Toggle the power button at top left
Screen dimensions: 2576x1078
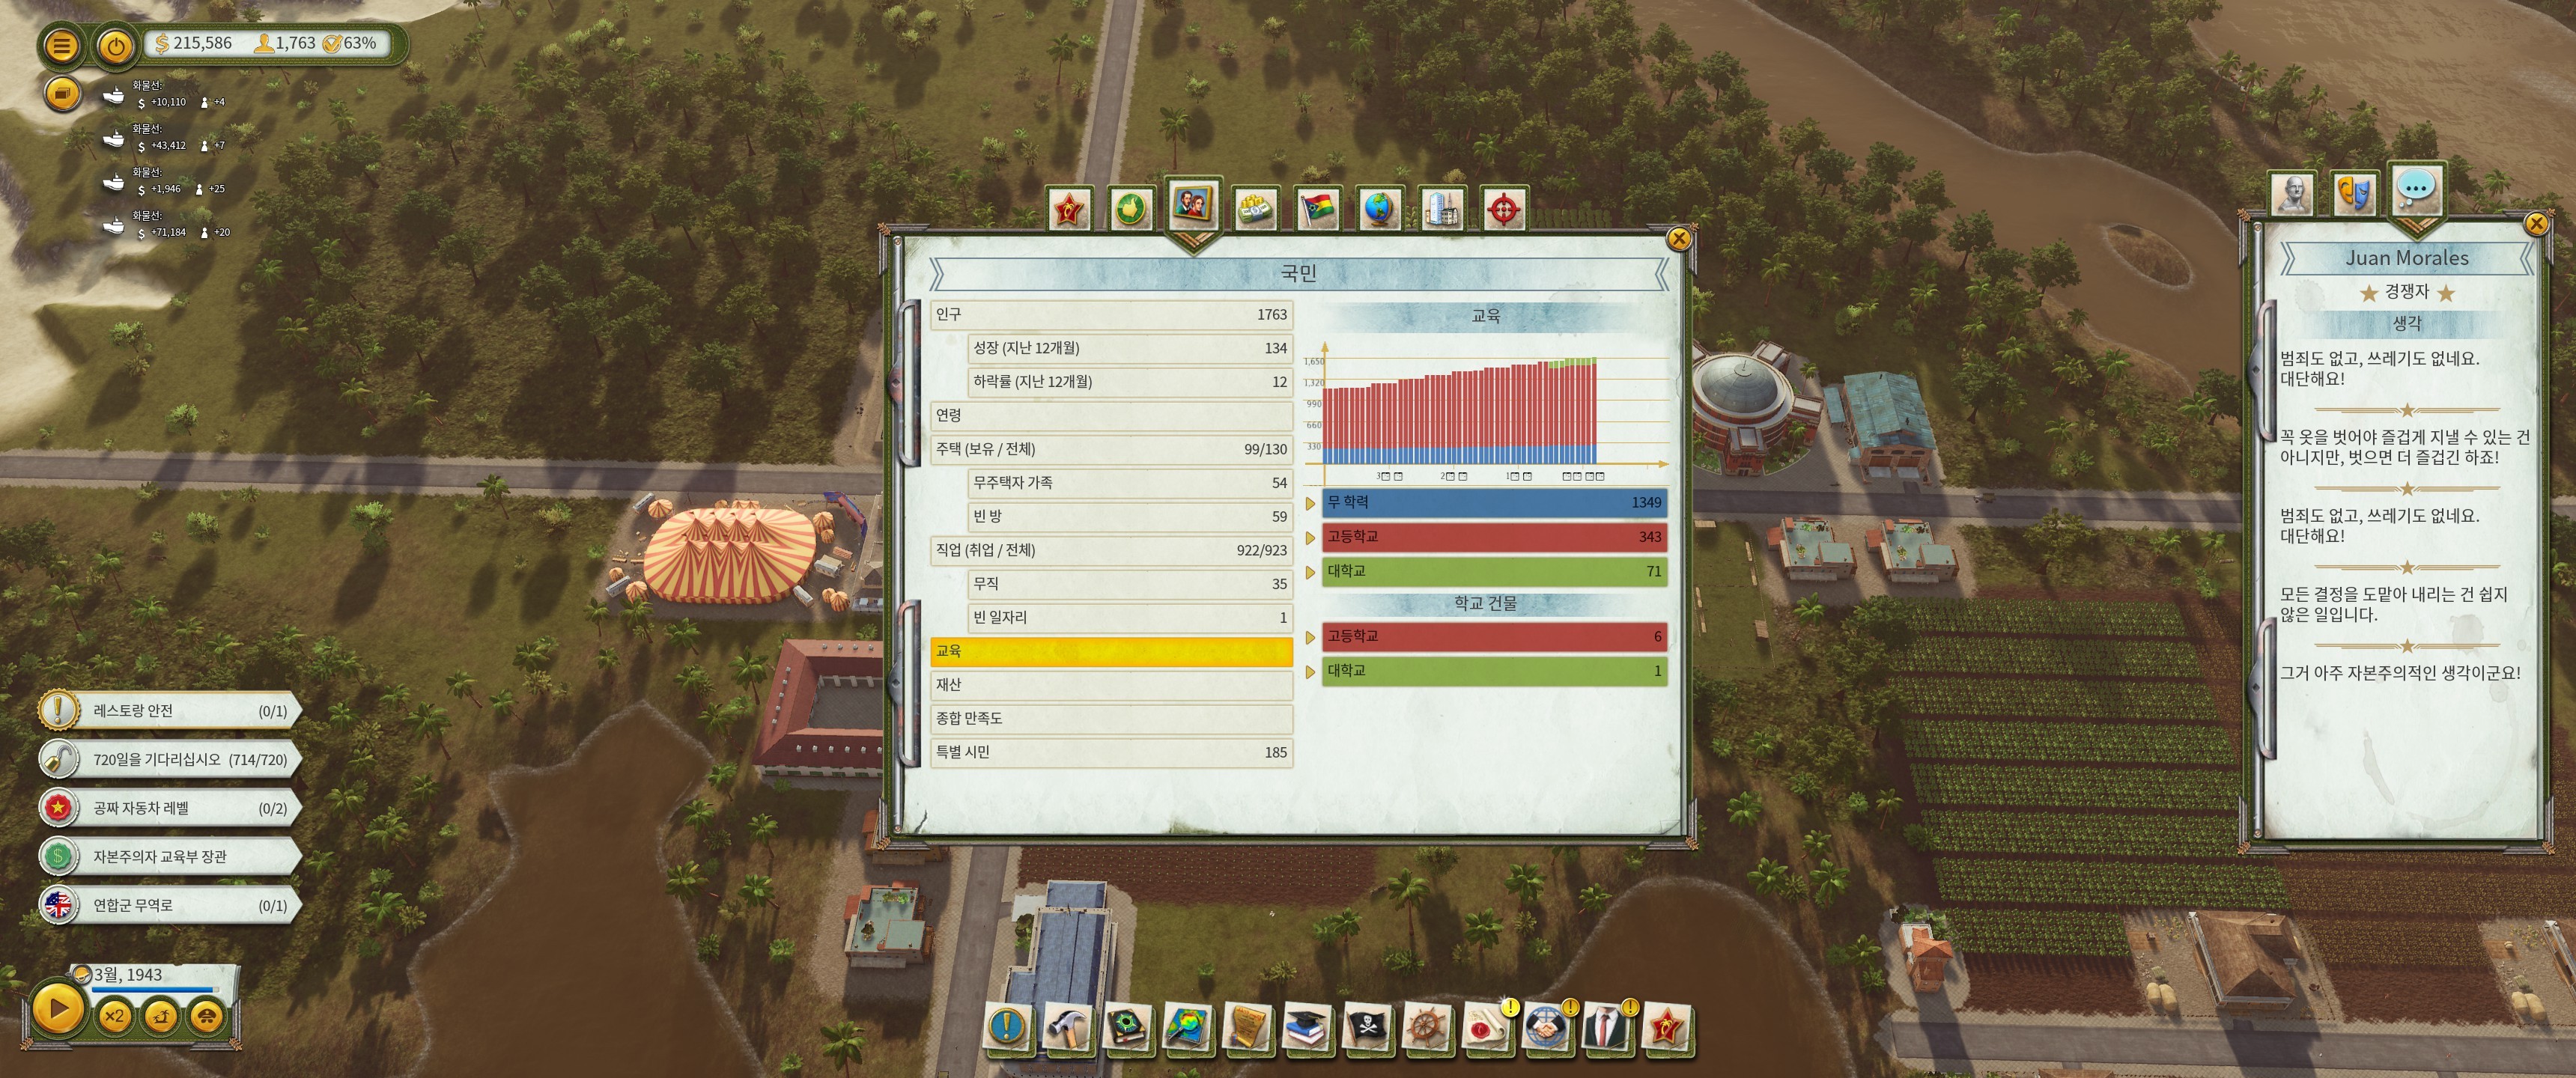coord(116,45)
